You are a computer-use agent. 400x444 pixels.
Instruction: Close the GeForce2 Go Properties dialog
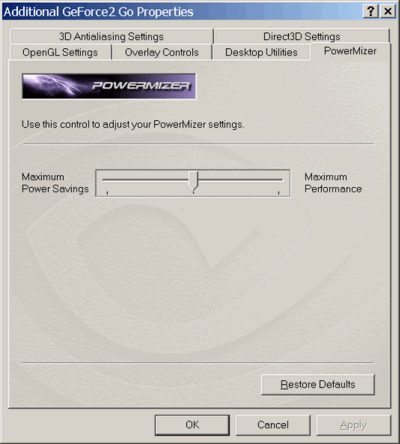point(388,12)
